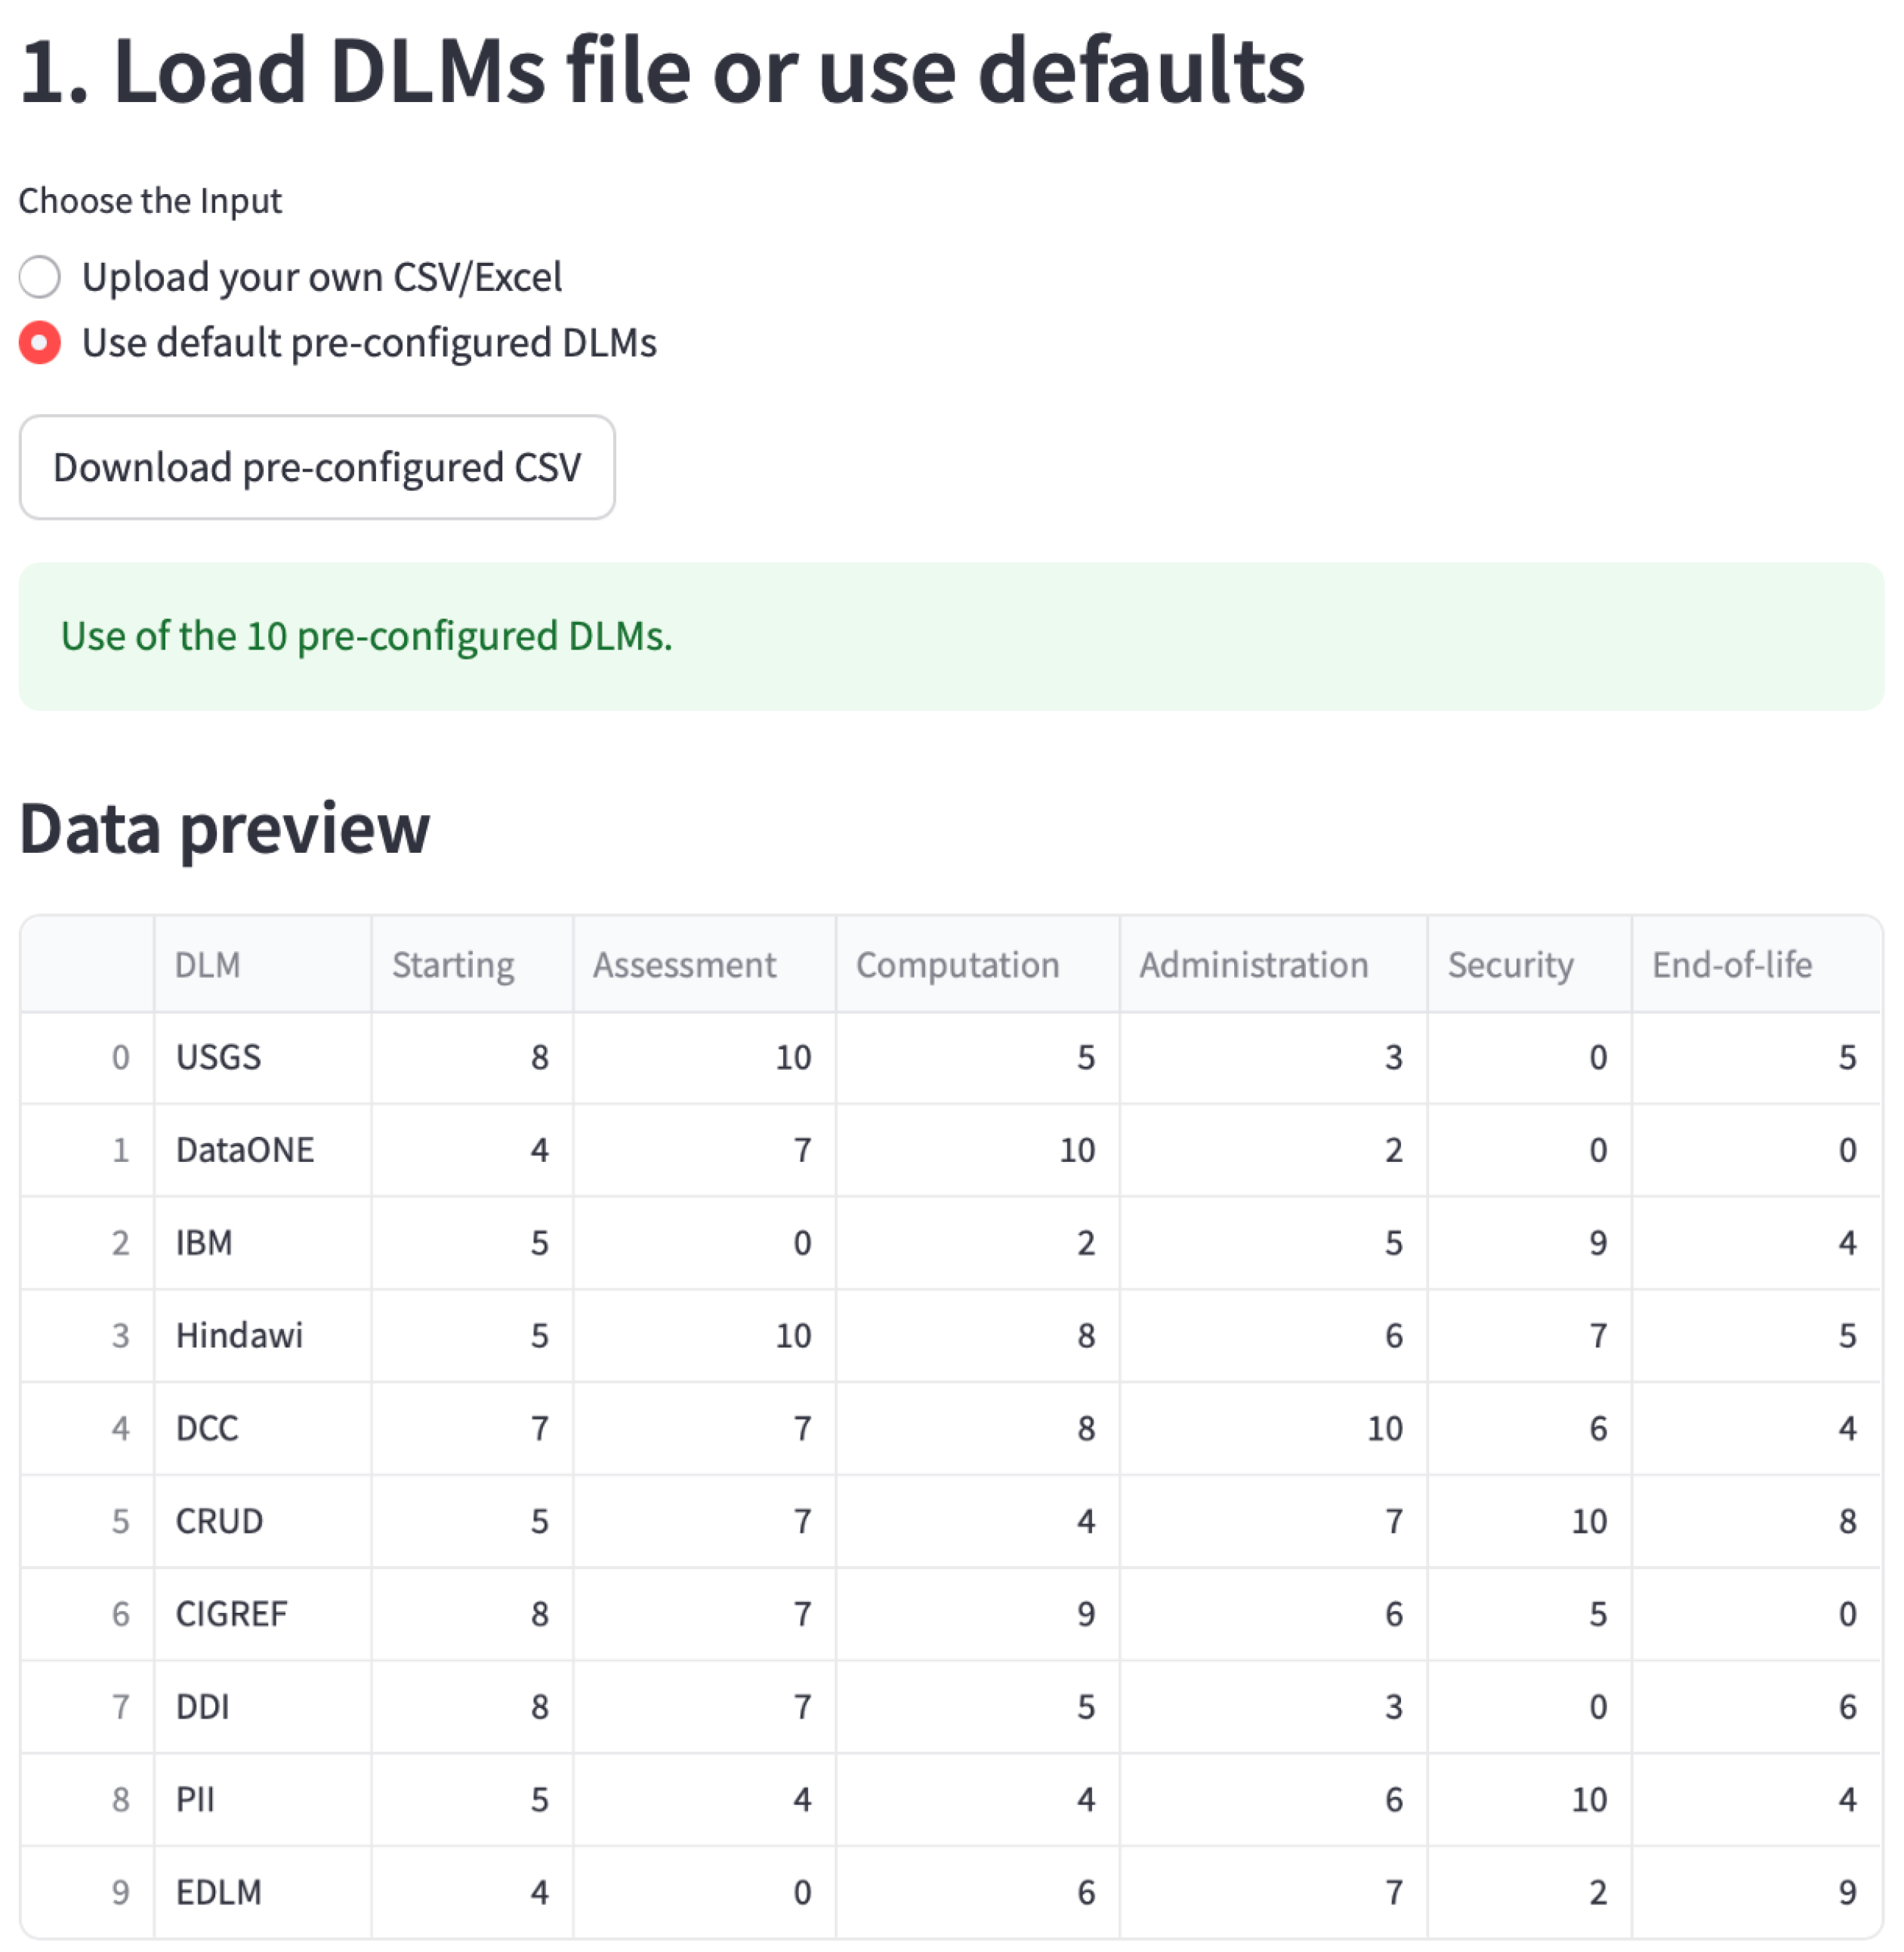
Task: Click the Computation column header
Action: pos(977,965)
